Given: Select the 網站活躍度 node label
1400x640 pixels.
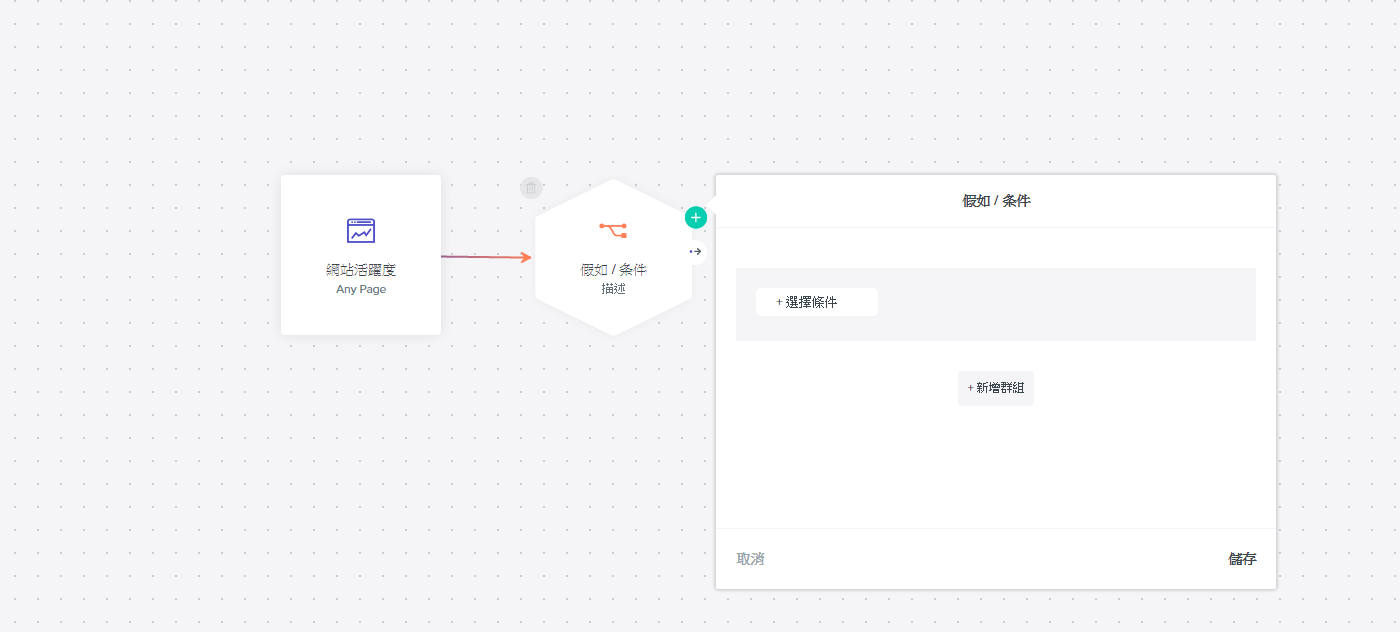Looking at the screenshot, I should pos(361,270).
